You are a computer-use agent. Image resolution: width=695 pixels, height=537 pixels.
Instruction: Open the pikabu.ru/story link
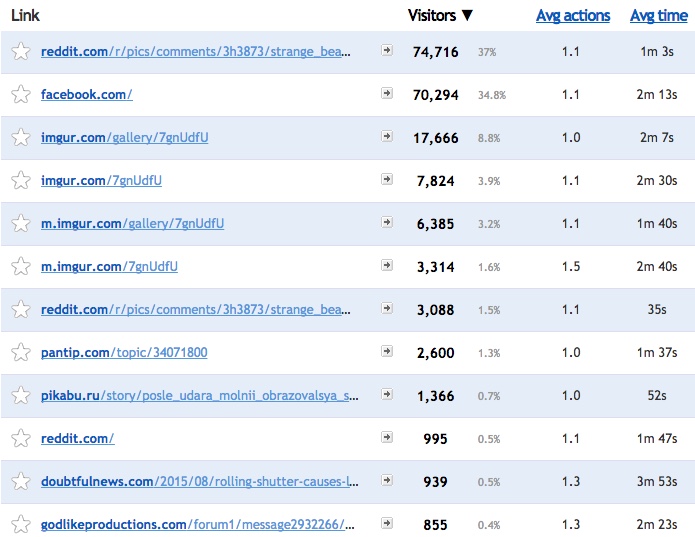pyautogui.click(x=199, y=396)
